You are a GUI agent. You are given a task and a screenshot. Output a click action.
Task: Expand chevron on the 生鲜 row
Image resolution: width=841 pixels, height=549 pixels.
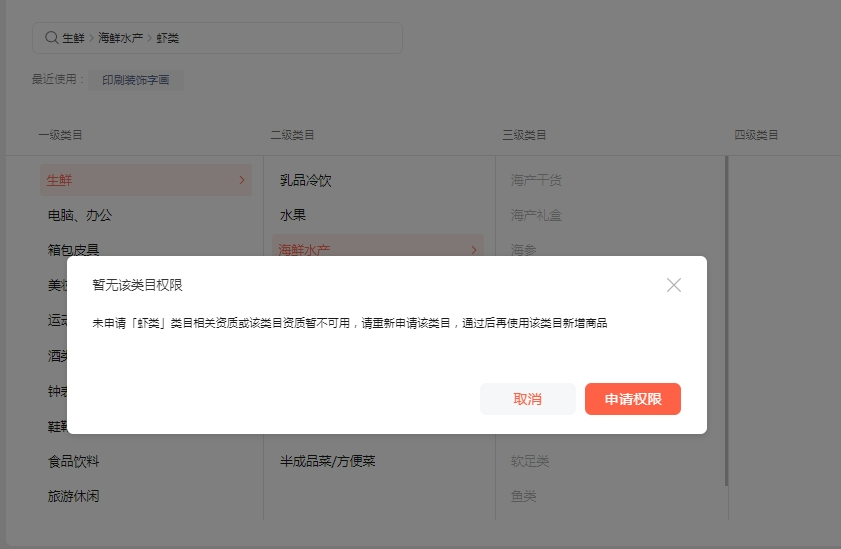pos(242,180)
